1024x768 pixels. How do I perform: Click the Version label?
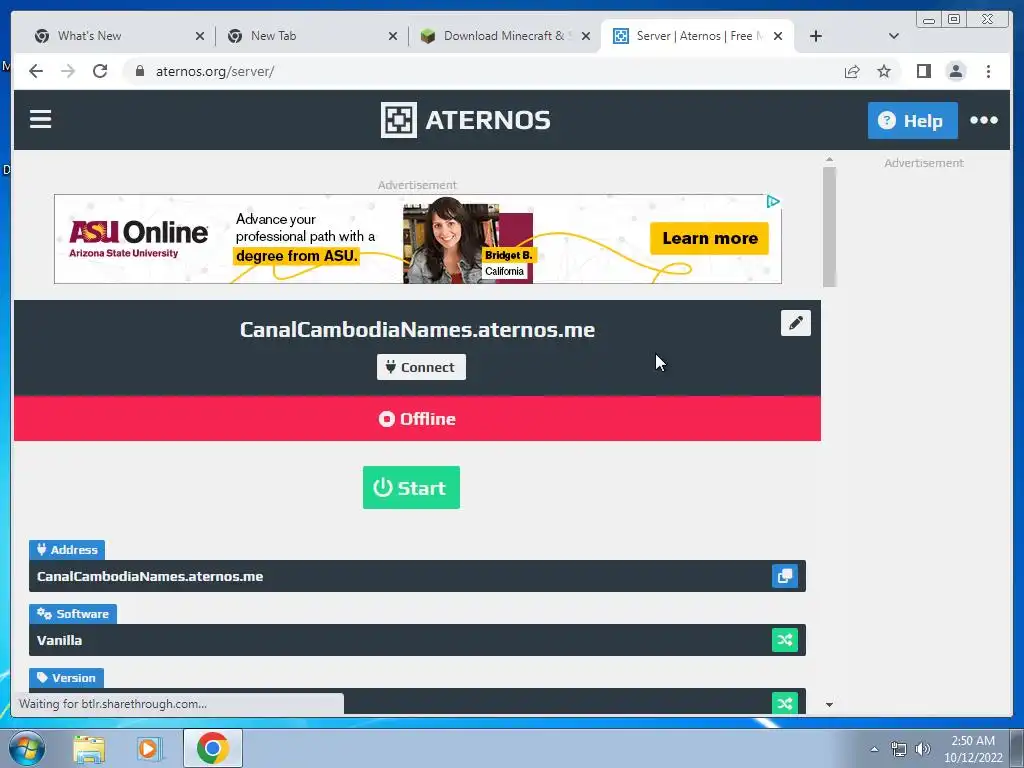point(66,678)
